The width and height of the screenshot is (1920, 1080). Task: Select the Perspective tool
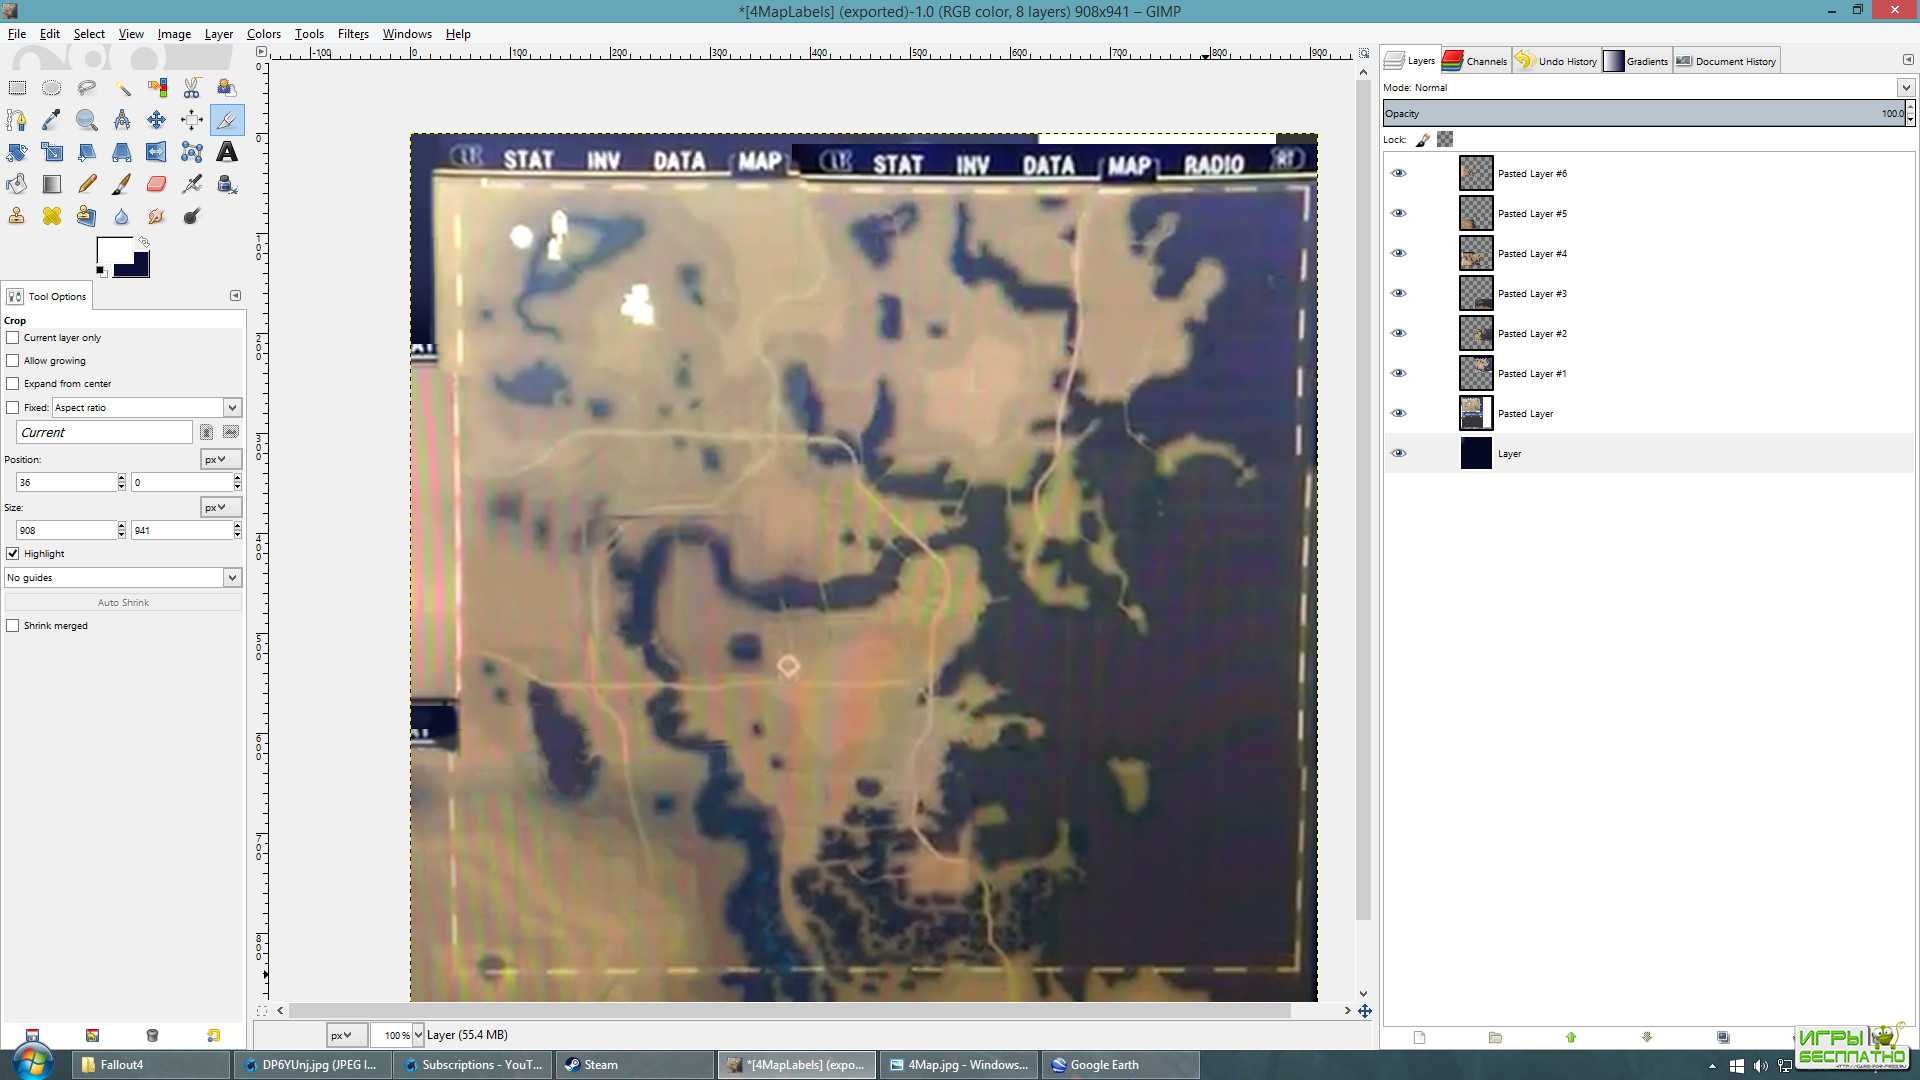click(122, 152)
